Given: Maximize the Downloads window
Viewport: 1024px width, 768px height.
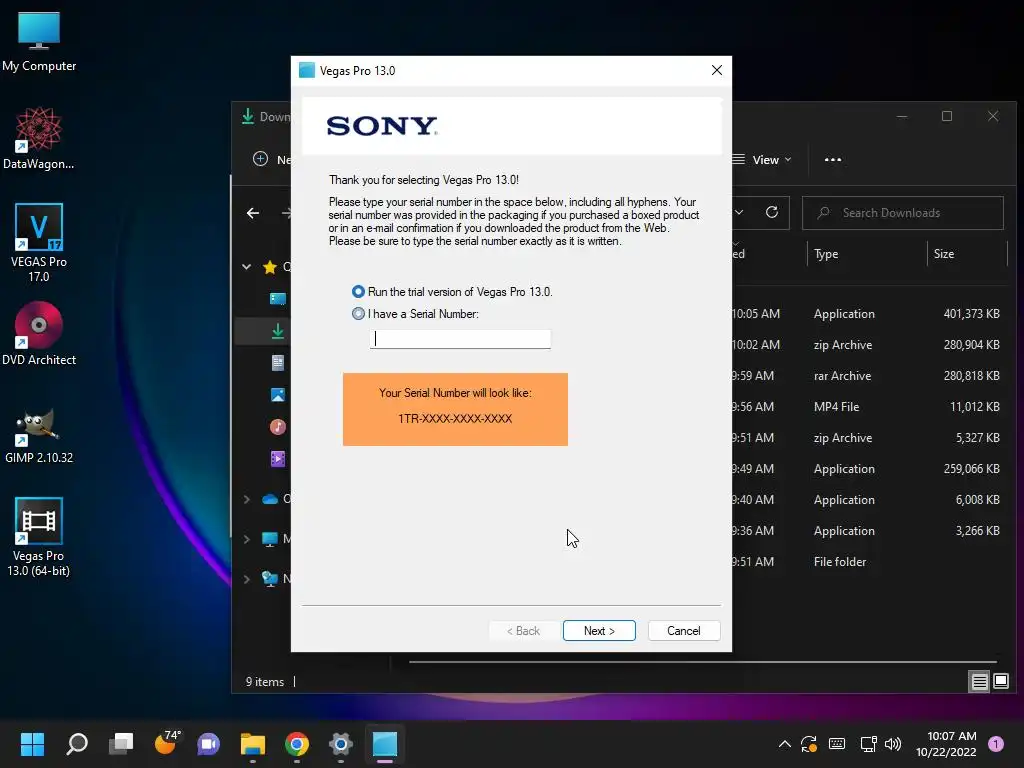Looking at the screenshot, I should tap(946, 116).
